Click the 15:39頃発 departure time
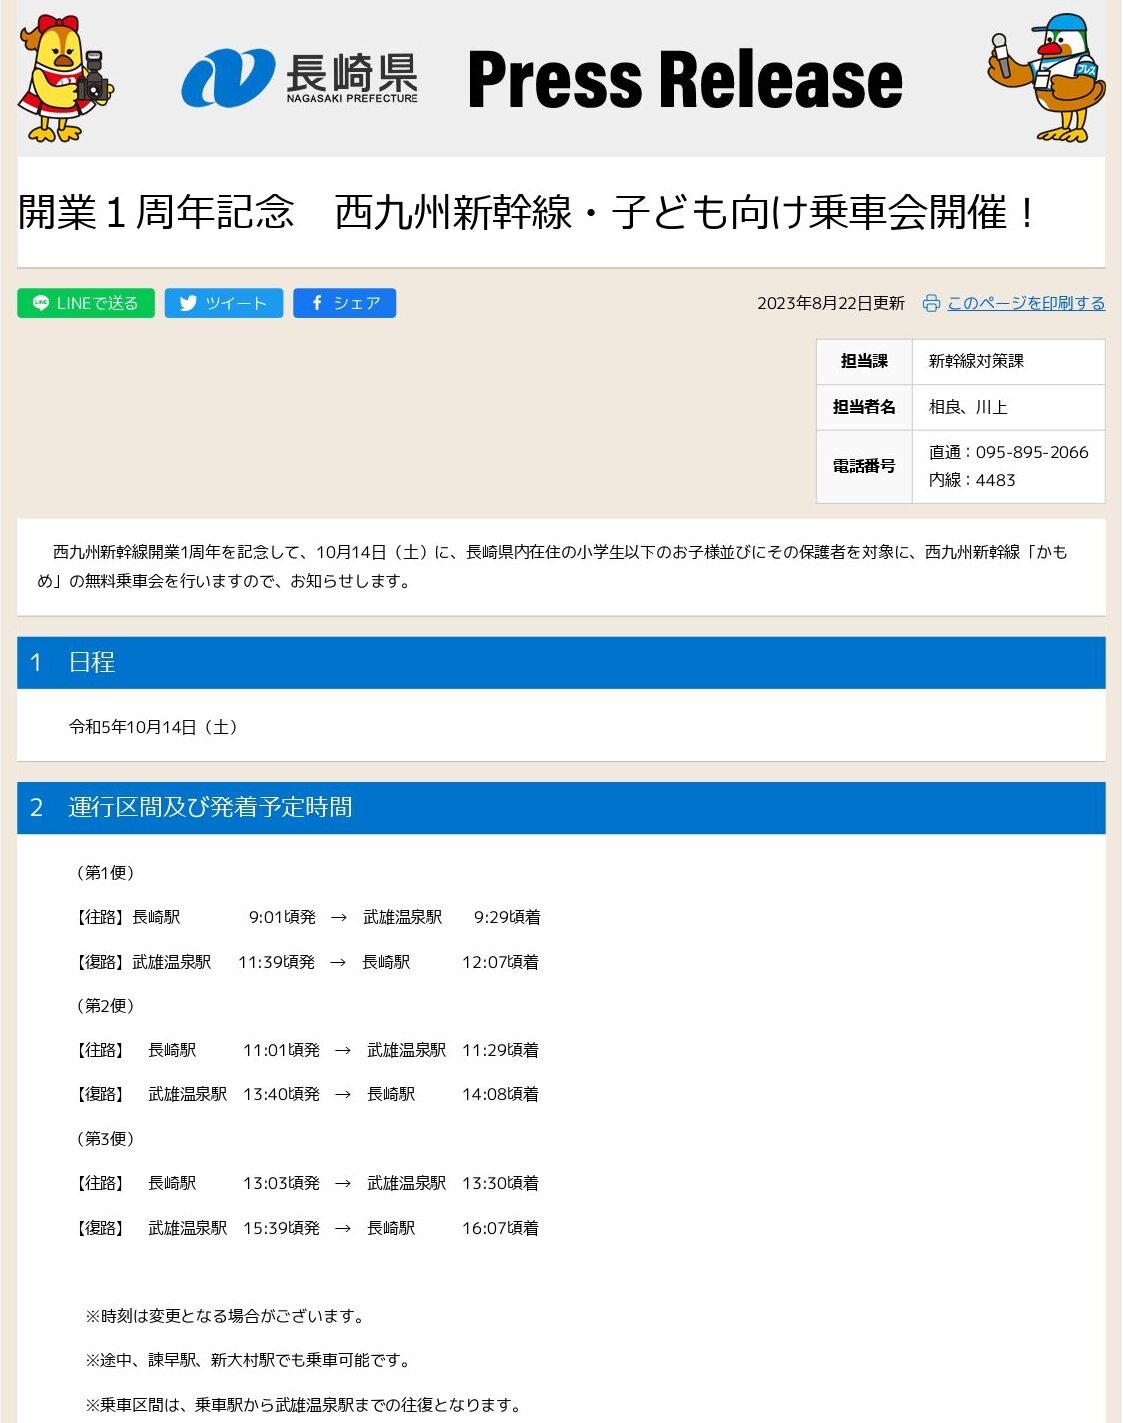Viewport: 1123px width, 1423px height. pos(281,1228)
